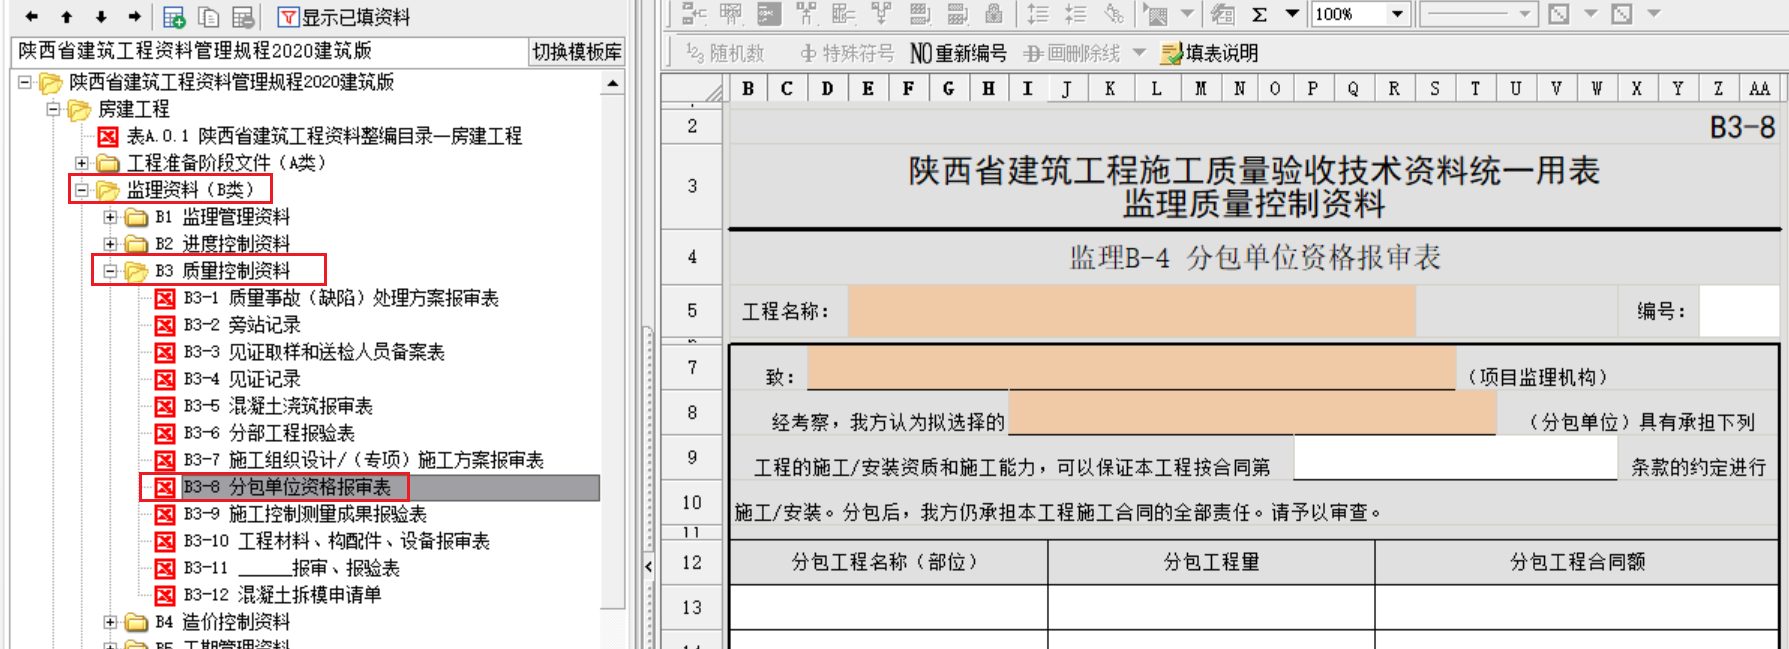The height and width of the screenshot is (649, 1789).
Task: Click the 填表说明 notepad icon button
Action: (1209, 53)
